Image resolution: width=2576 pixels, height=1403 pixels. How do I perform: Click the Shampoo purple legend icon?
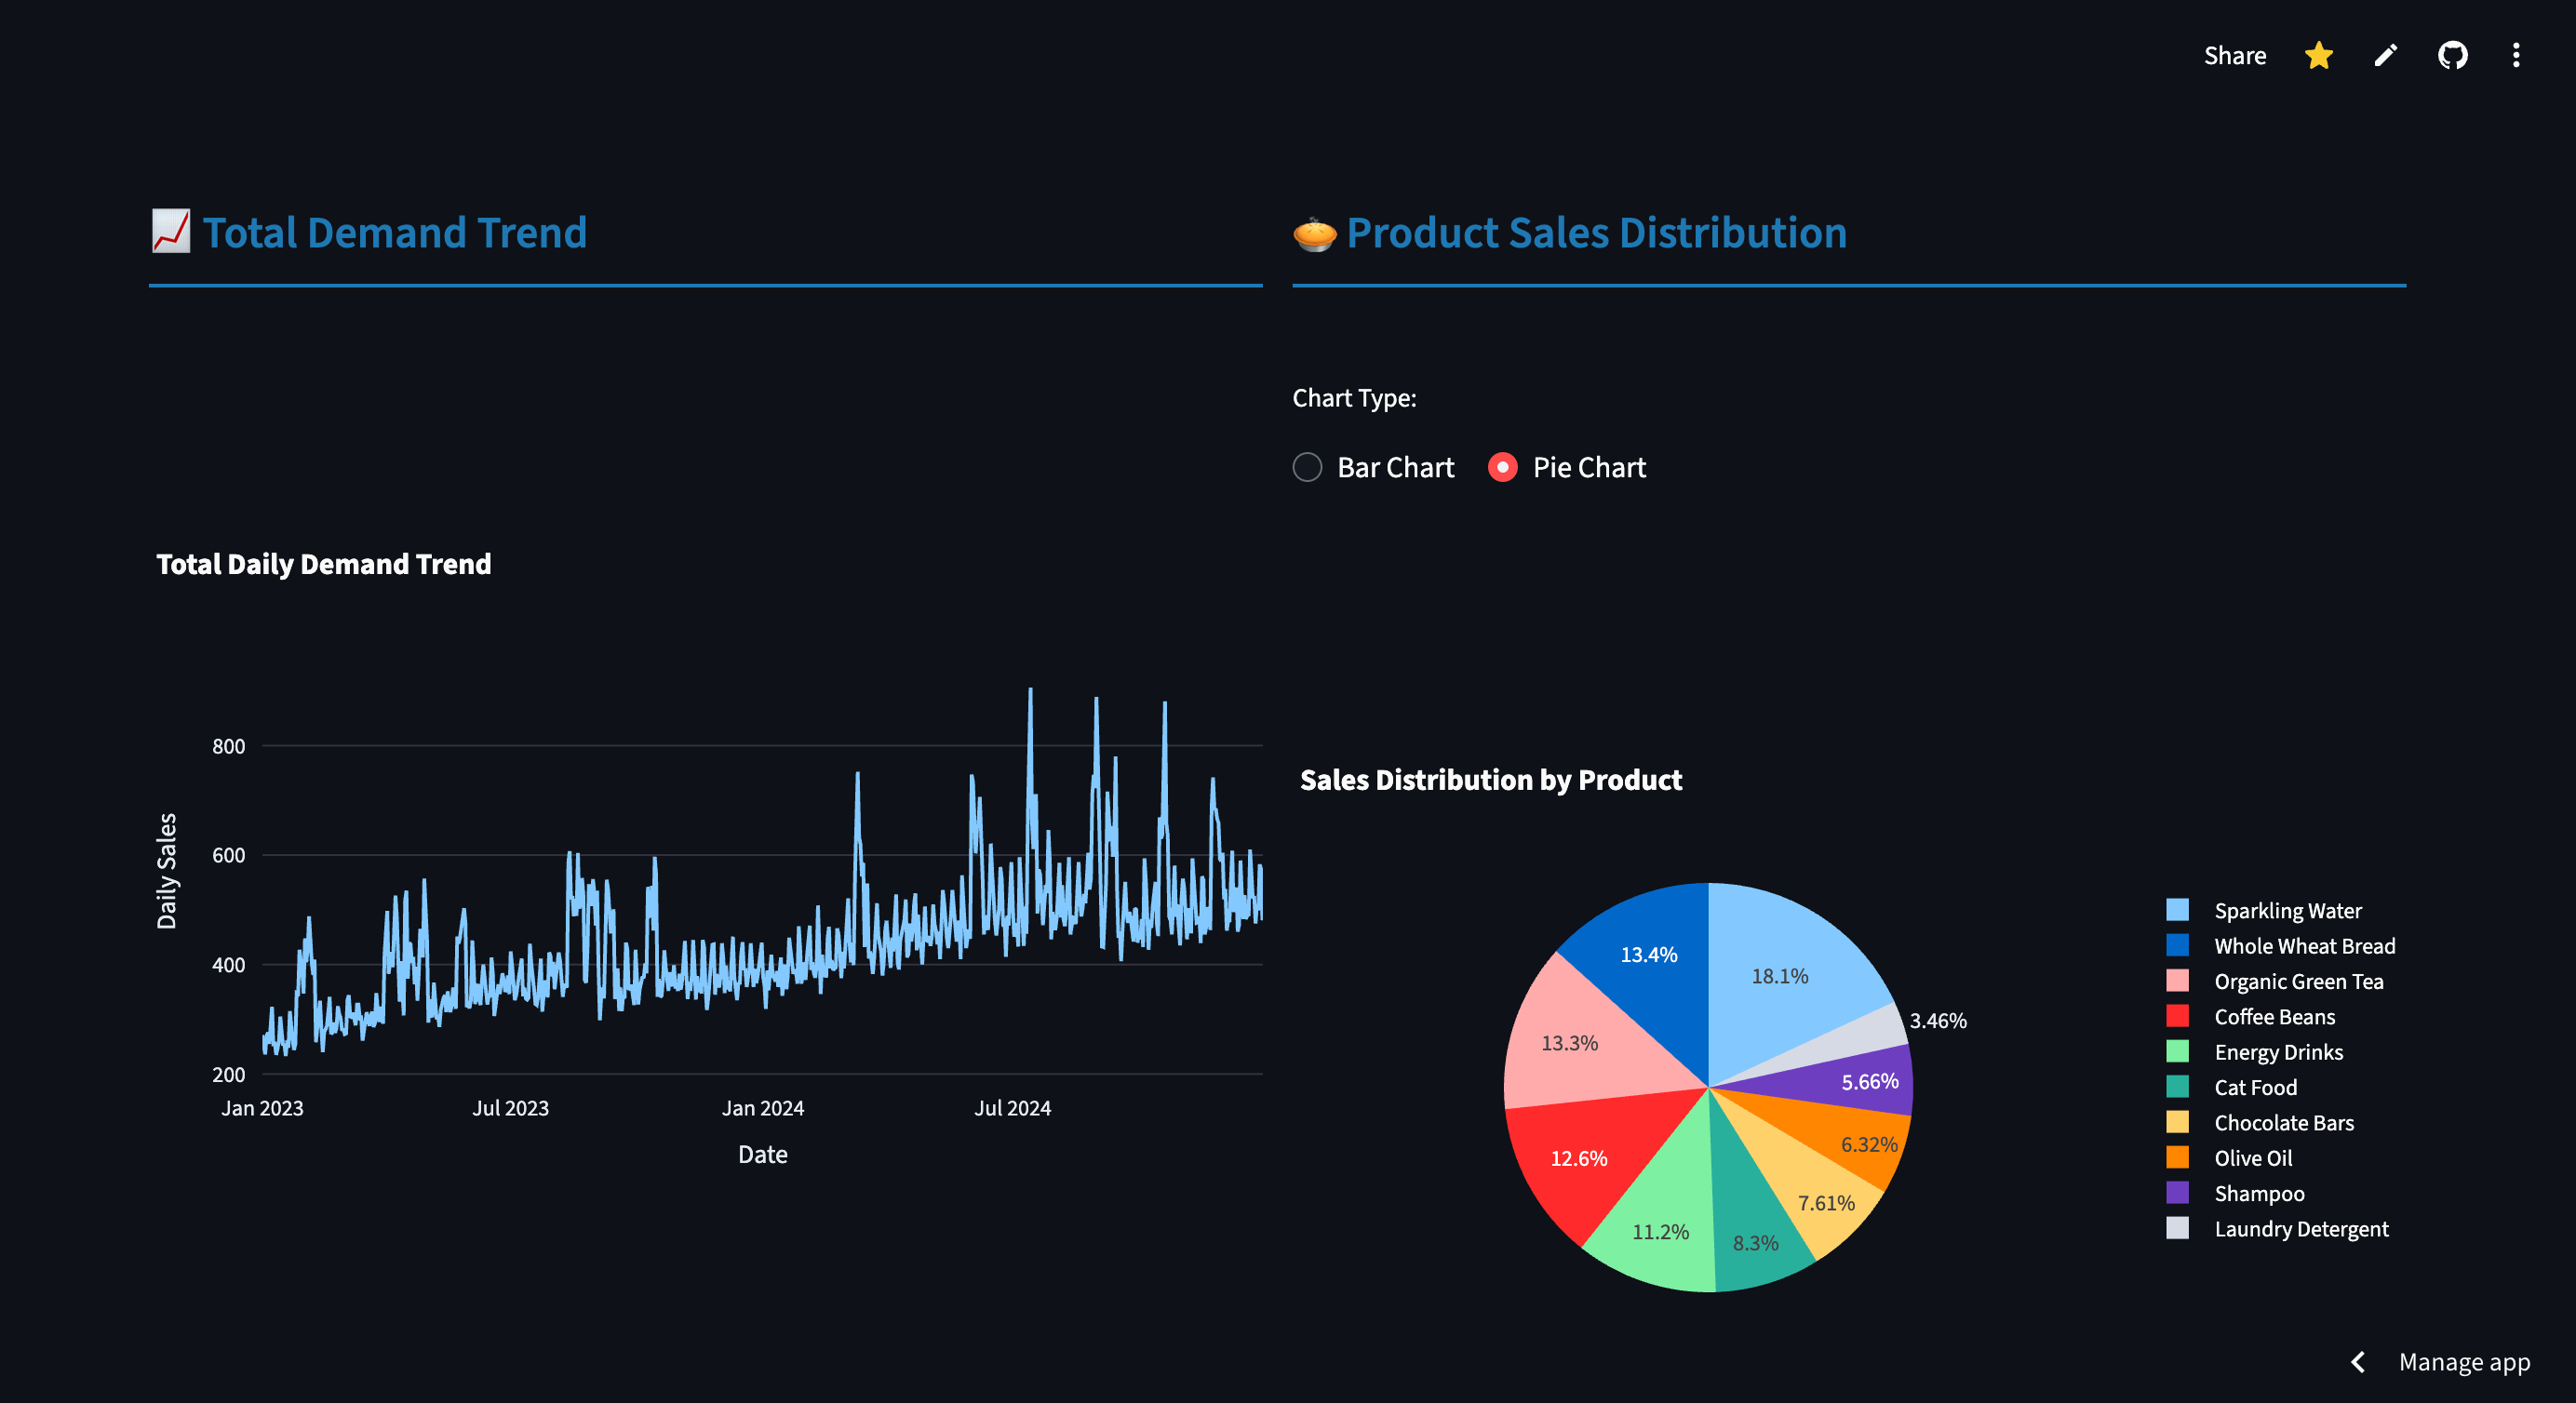(2177, 1193)
